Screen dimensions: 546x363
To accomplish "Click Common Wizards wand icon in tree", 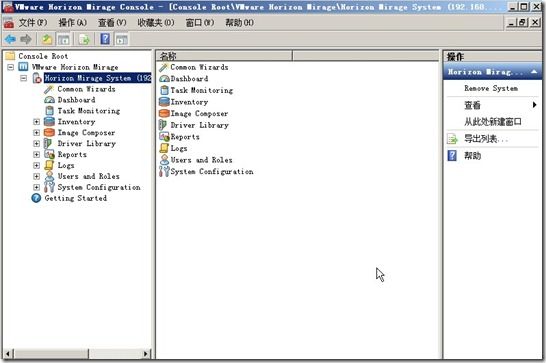I will point(49,89).
